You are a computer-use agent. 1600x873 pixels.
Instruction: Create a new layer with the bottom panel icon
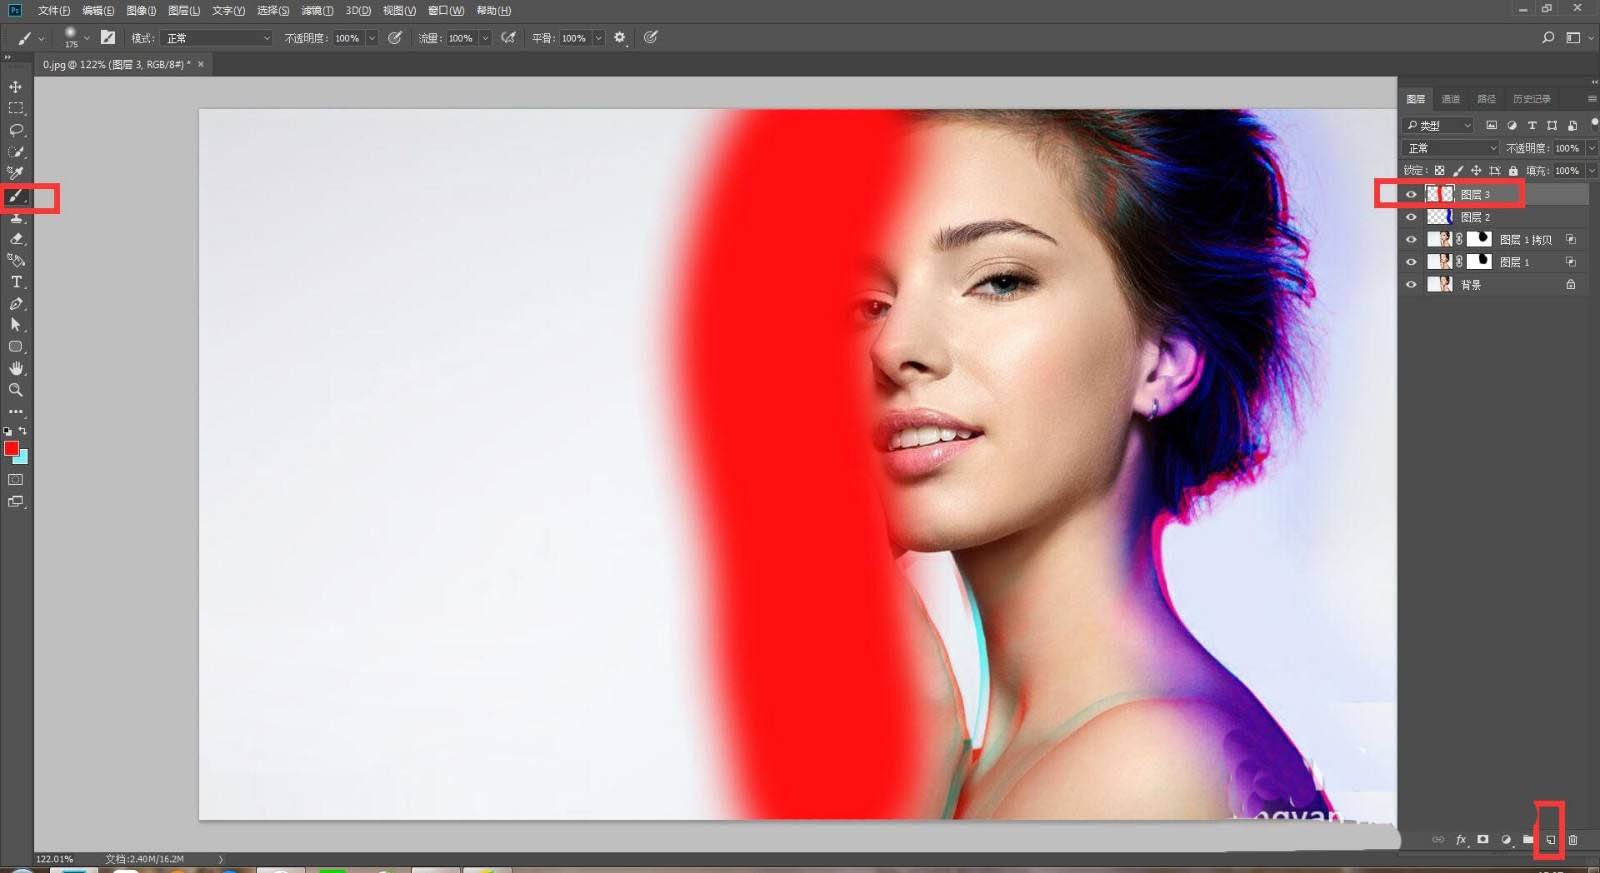click(1550, 840)
